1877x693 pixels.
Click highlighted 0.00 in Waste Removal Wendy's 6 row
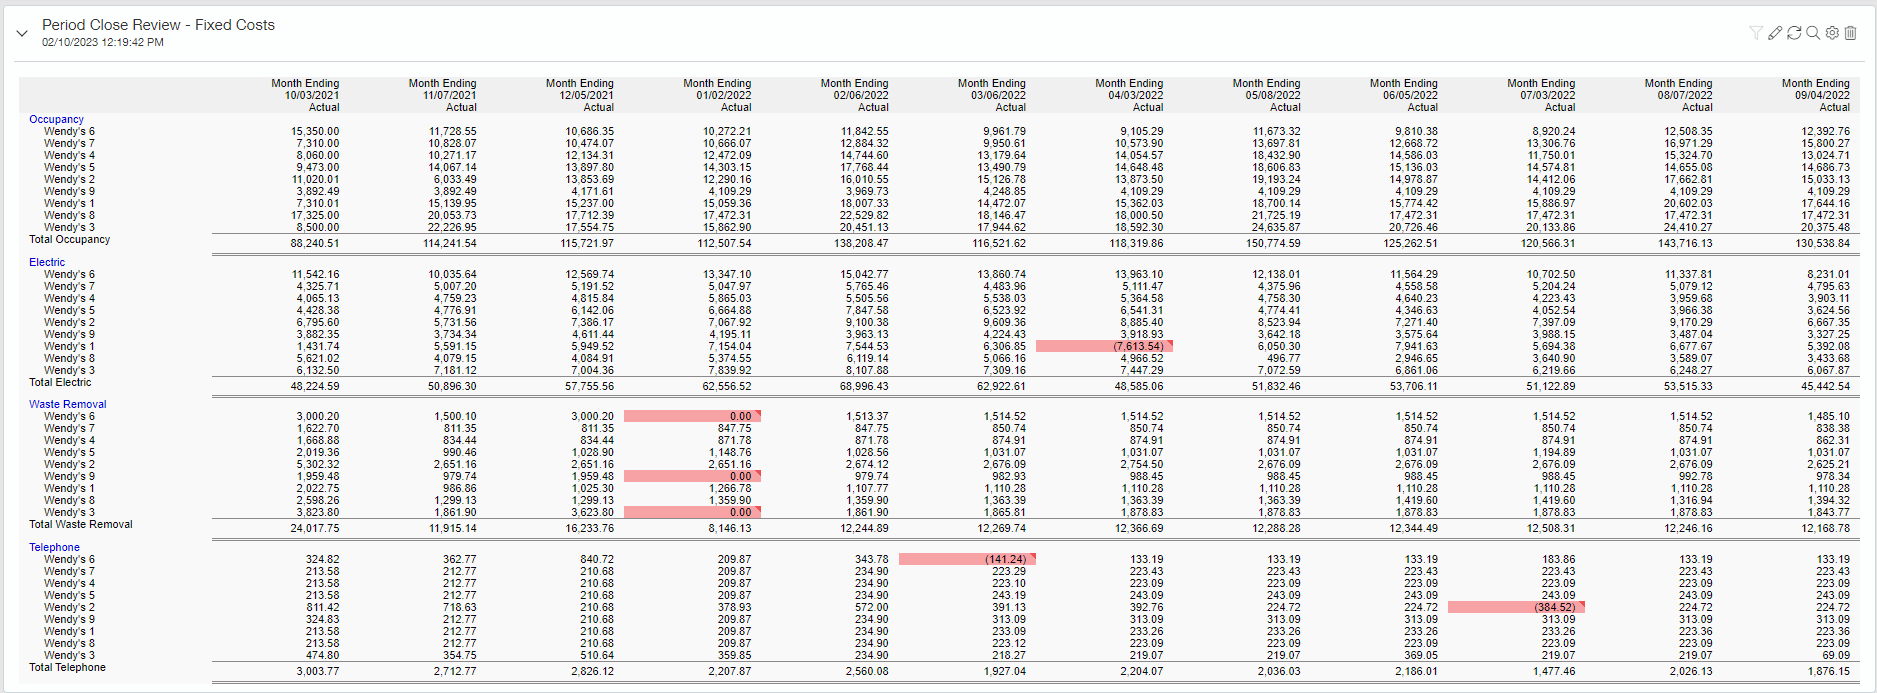(x=692, y=416)
